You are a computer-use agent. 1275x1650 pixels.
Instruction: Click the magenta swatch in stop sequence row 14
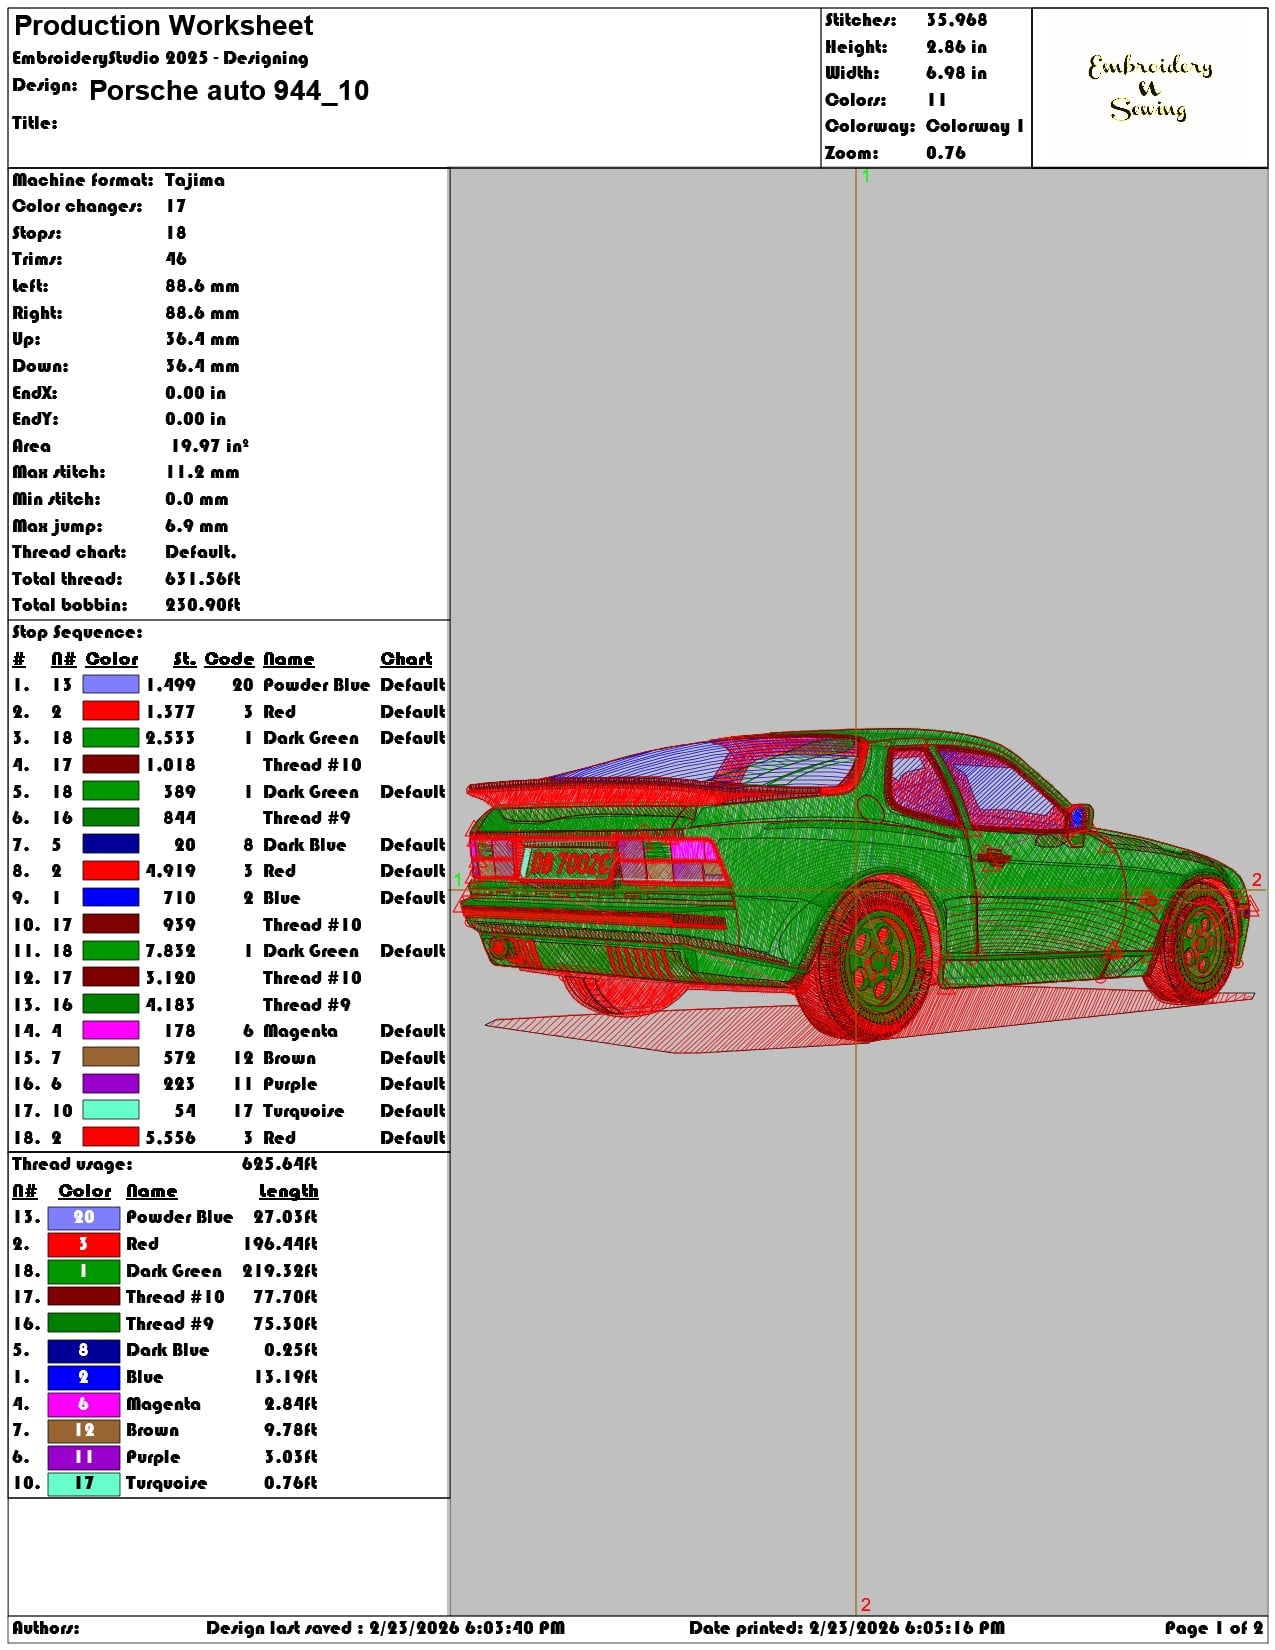click(x=110, y=1031)
